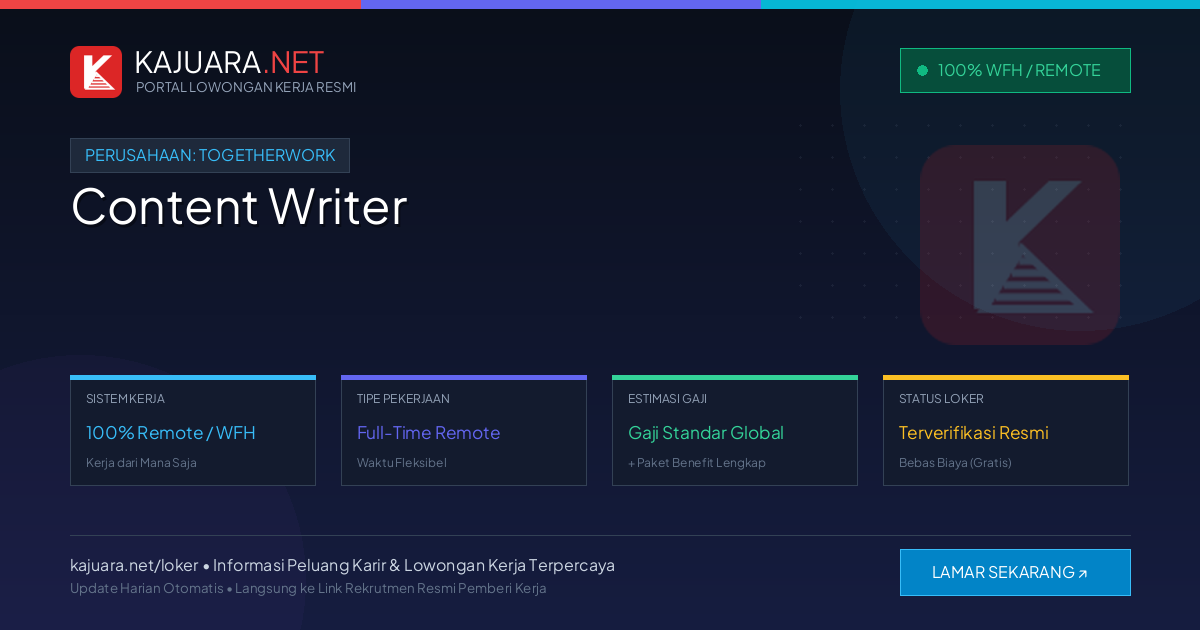Click the KAJUARA.NET site title

pyautogui.click(x=229, y=62)
